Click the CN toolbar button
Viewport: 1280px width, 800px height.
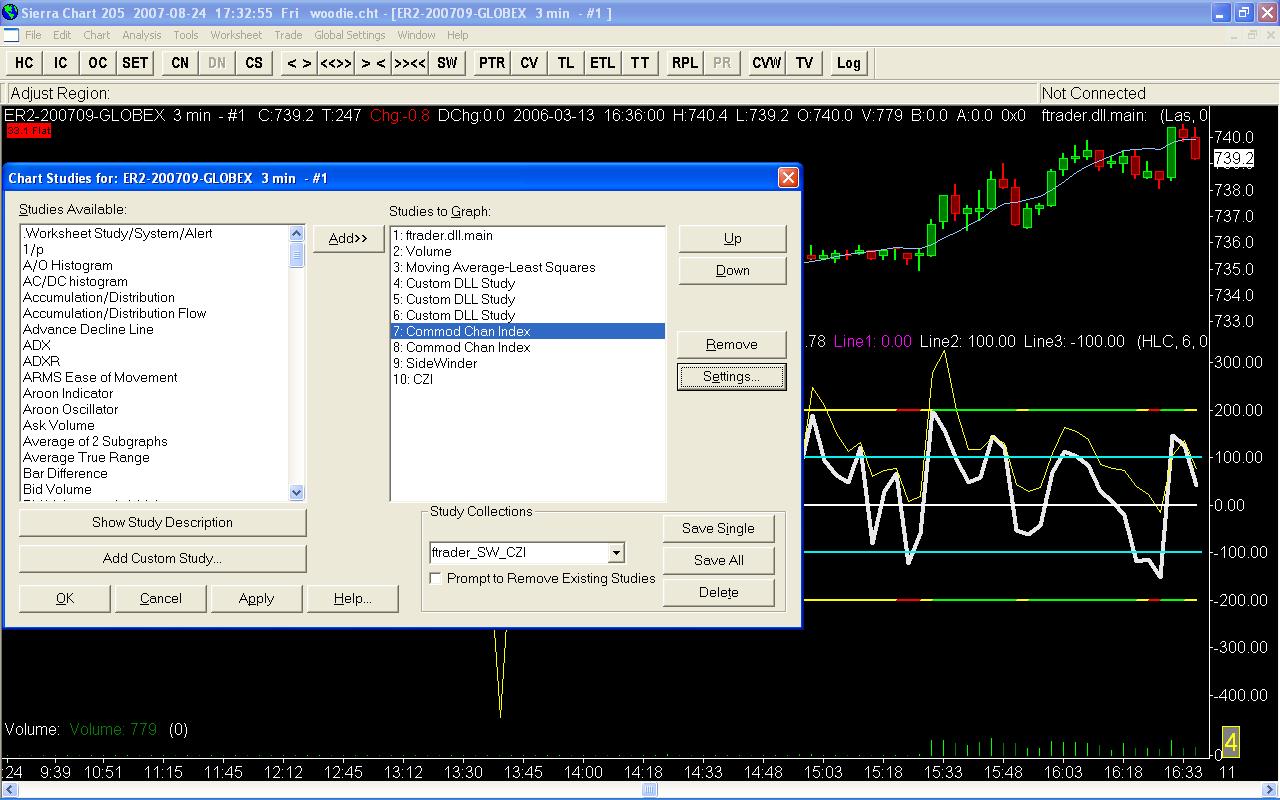[x=180, y=63]
